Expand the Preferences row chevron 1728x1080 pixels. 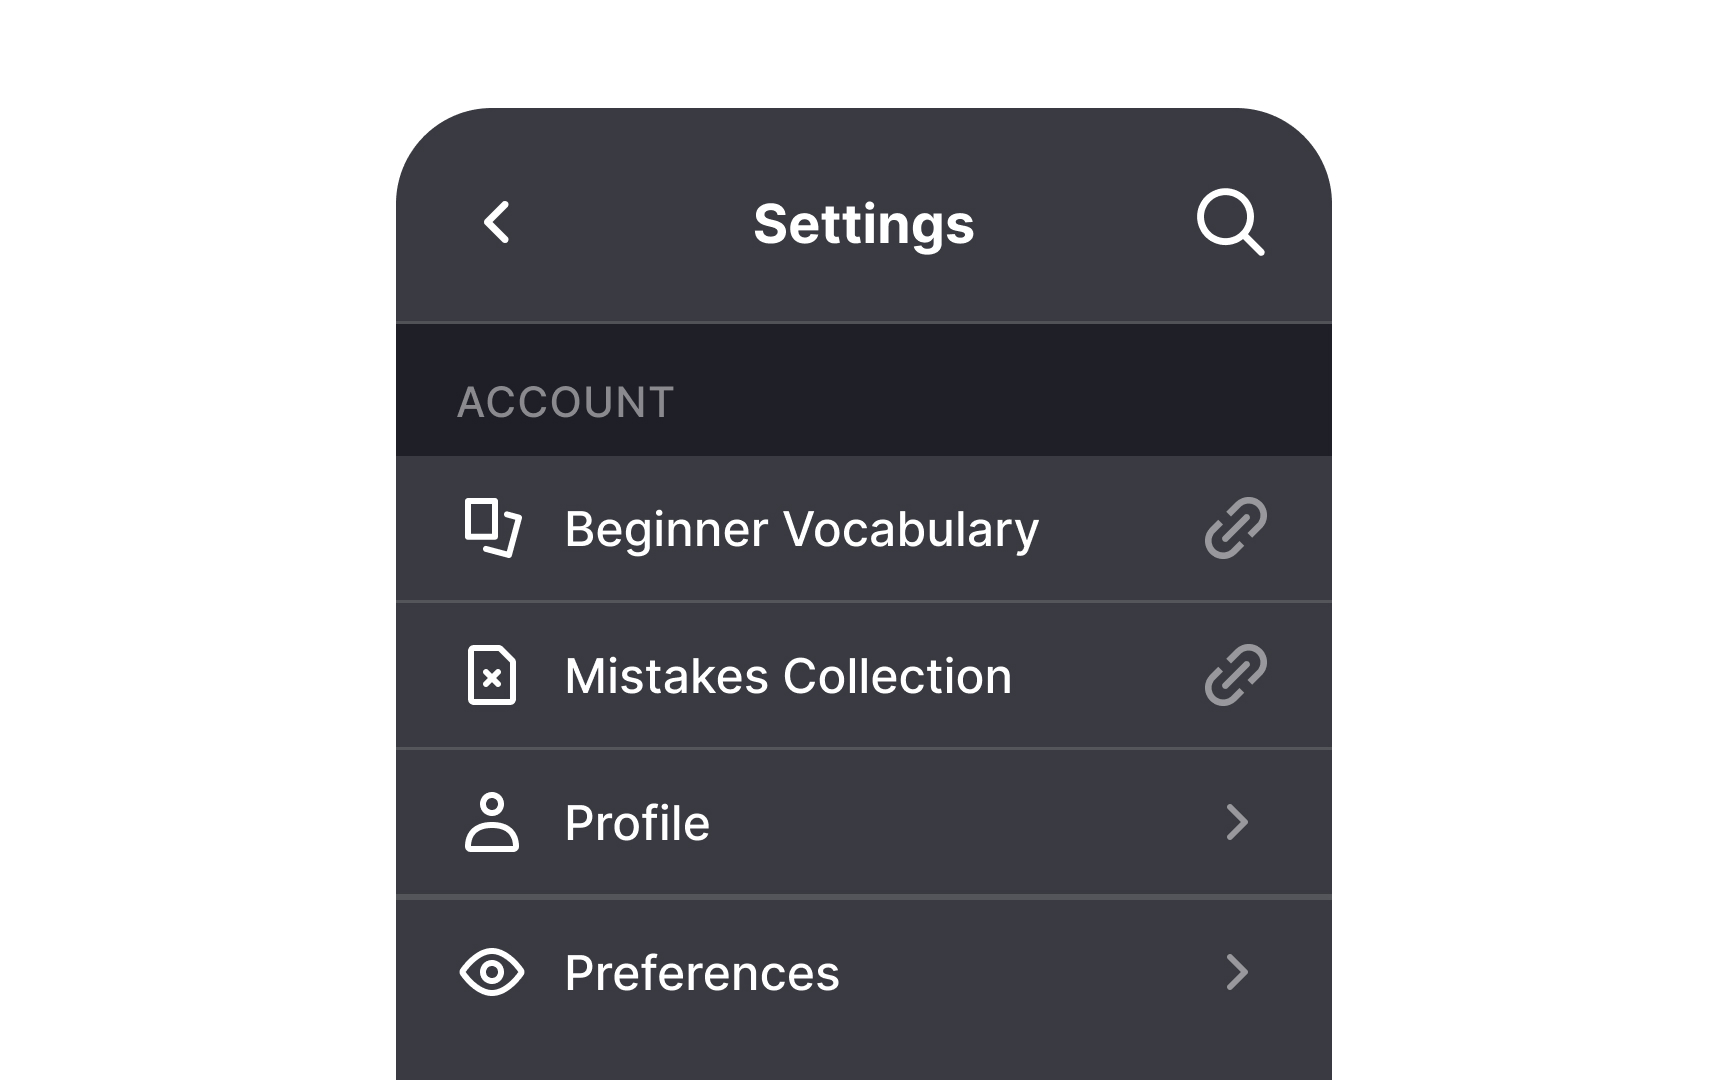pyautogui.click(x=1238, y=971)
